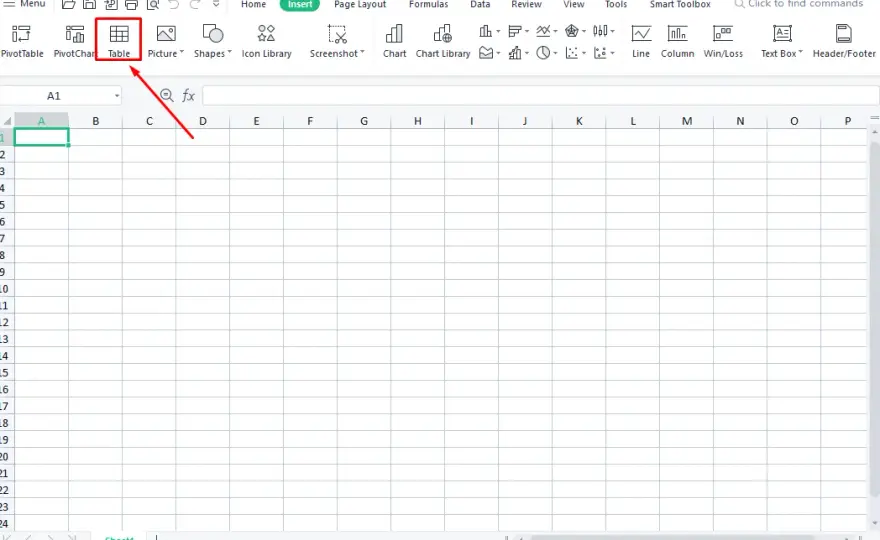
Task: Insert a Text Box
Action: pyautogui.click(x=782, y=42)
